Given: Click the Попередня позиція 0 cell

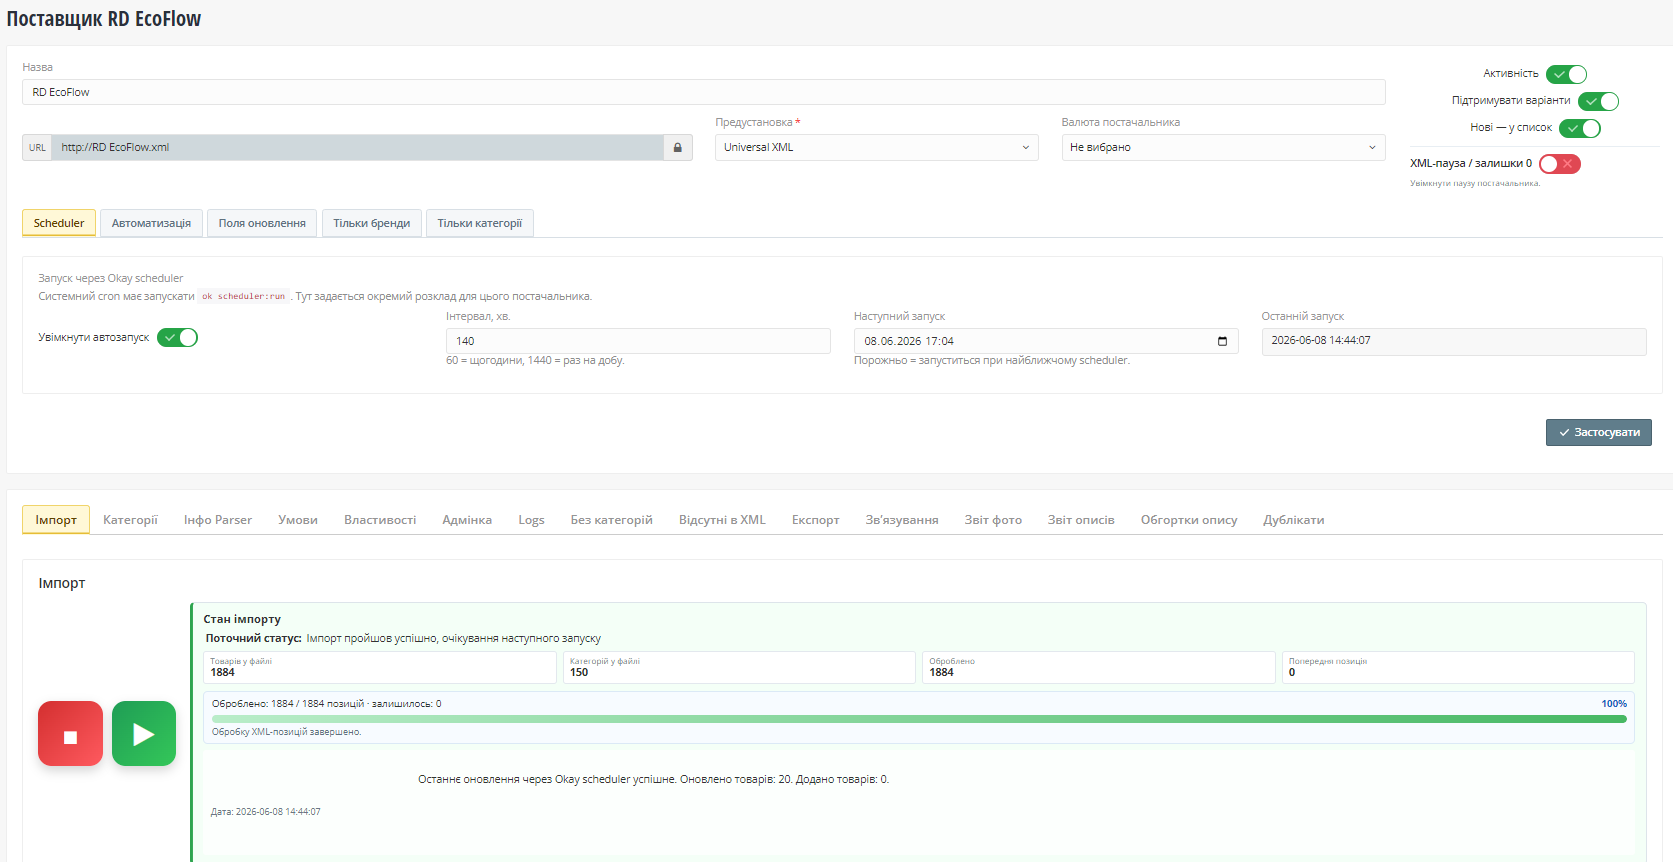Looking at the screenshot, I should 1458,667.
